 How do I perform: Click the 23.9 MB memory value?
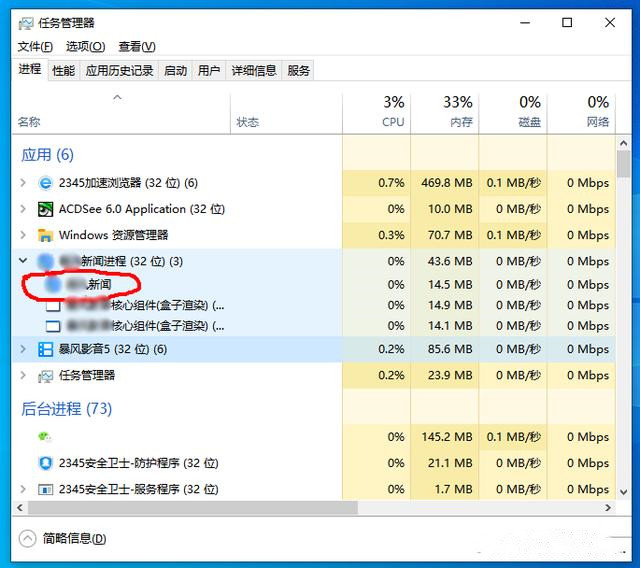point(450,375)
